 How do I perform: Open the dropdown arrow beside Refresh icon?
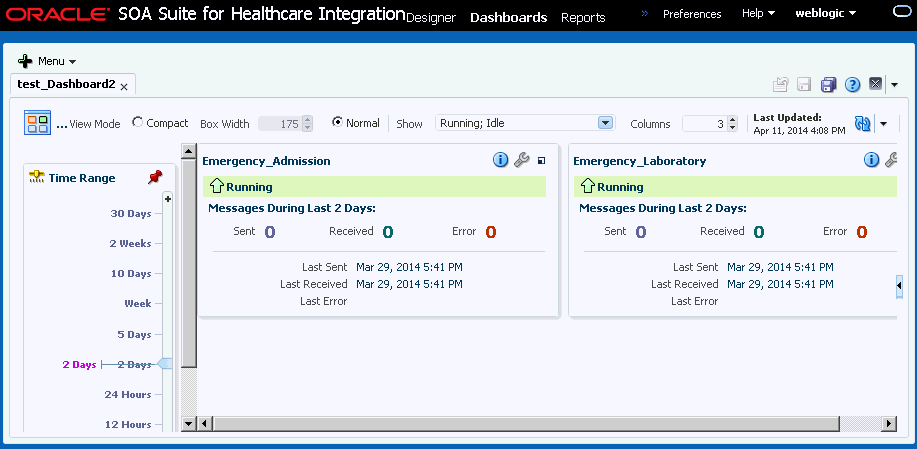884,124
